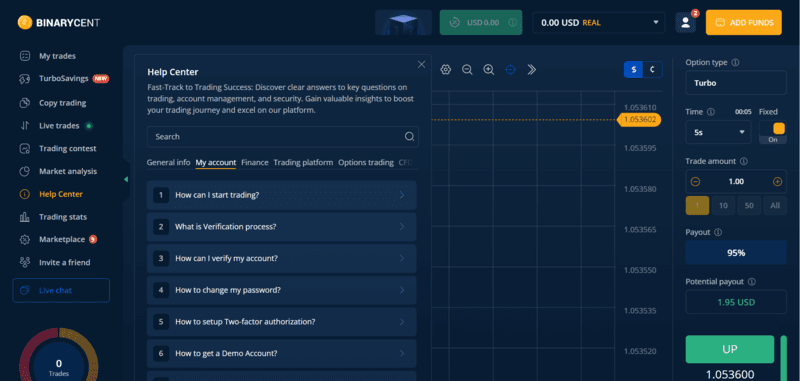Click Option type info icon
Screen dimensions: 800x381
pyautogui.click(x=735, y=63)
